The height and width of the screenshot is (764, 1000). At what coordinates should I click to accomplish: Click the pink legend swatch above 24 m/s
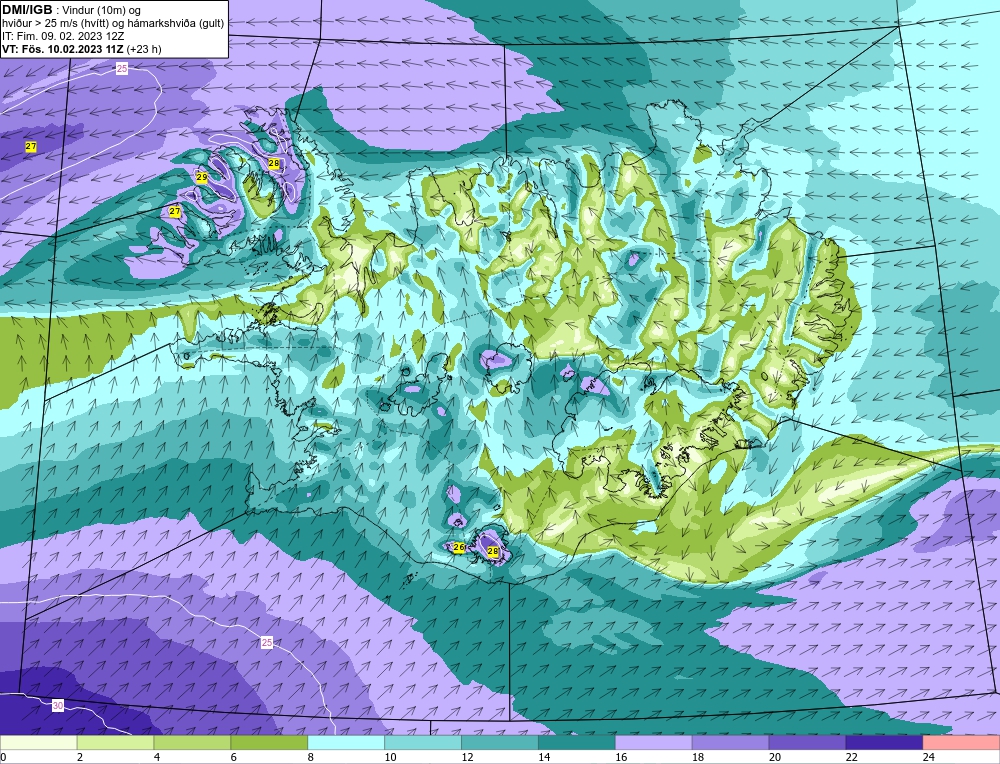(x=961, y=743)
